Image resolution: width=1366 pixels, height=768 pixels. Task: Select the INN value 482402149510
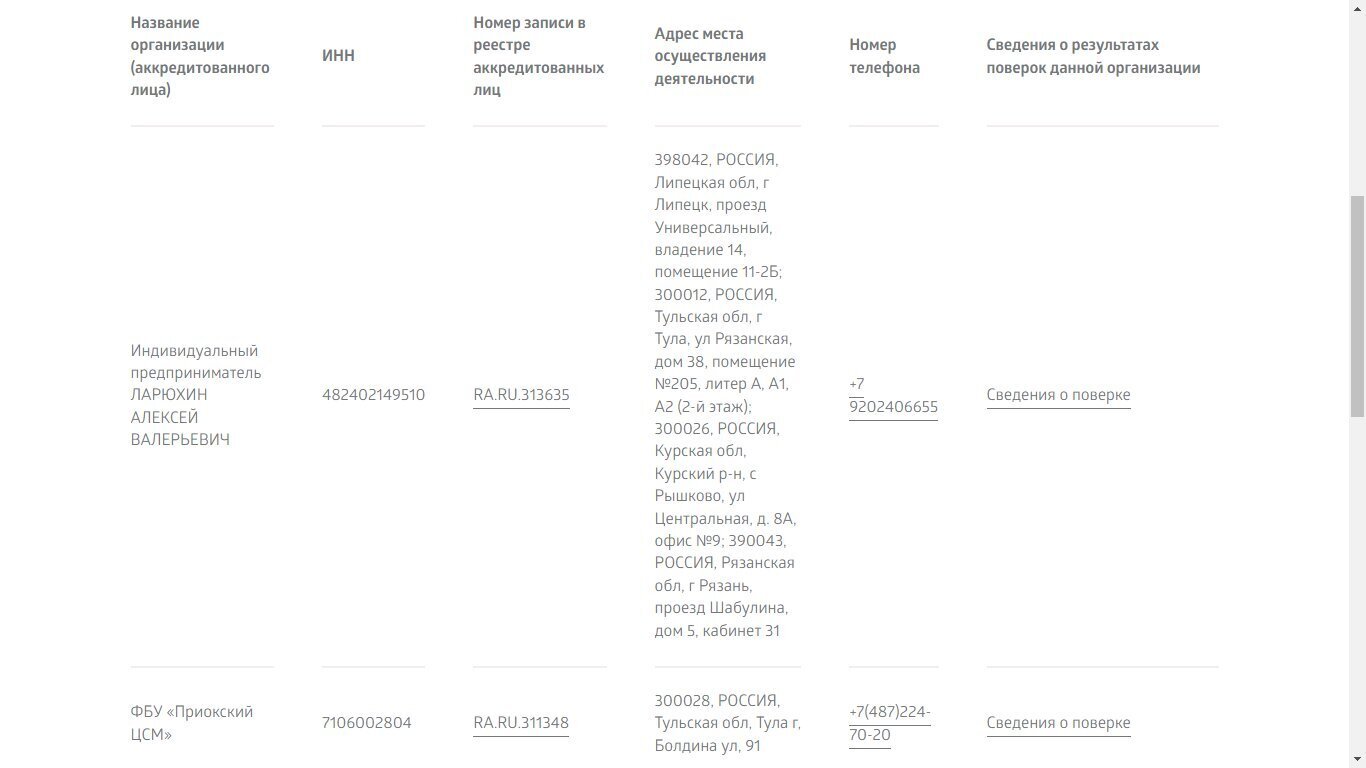373,395
